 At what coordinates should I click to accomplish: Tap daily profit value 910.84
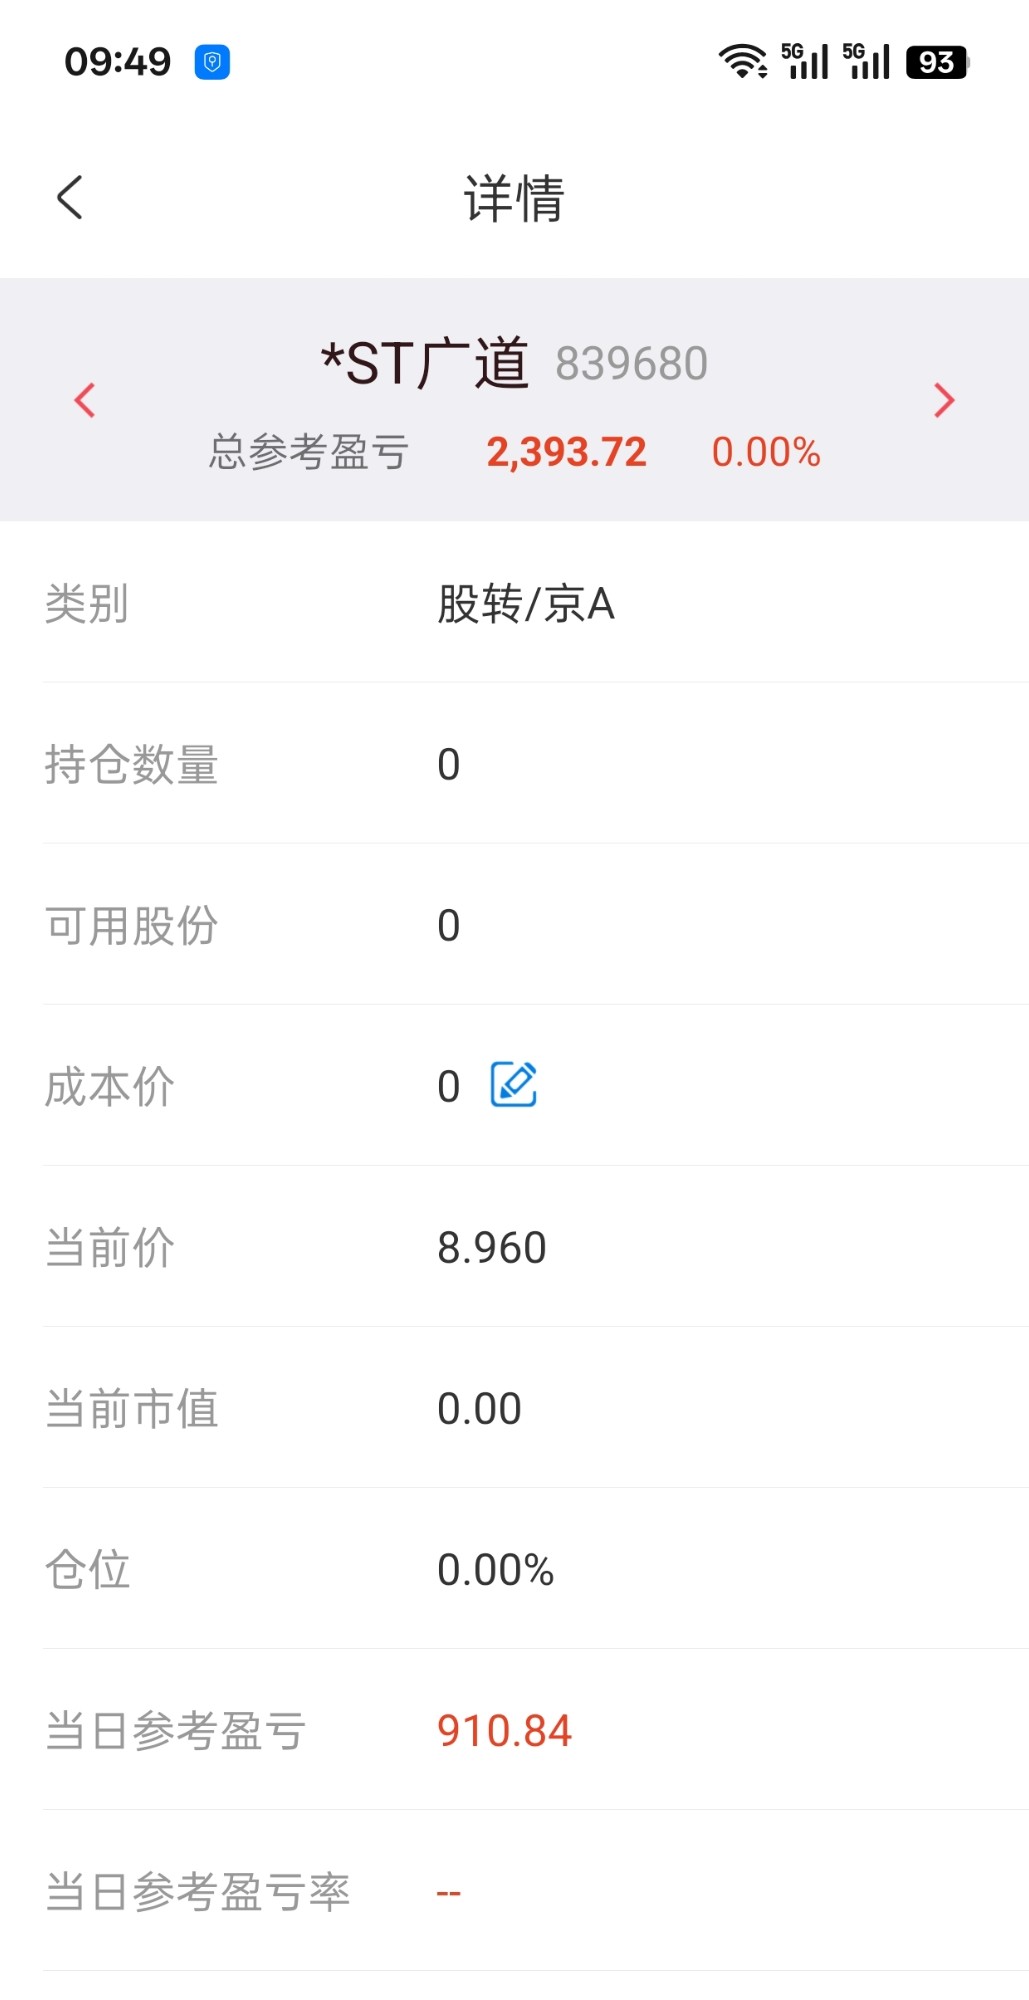click(504, 1731)
